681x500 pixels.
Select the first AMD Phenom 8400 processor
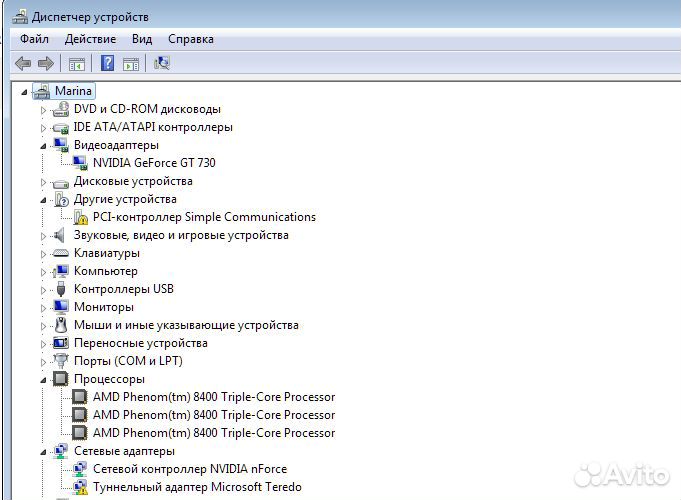click(214, 397)
